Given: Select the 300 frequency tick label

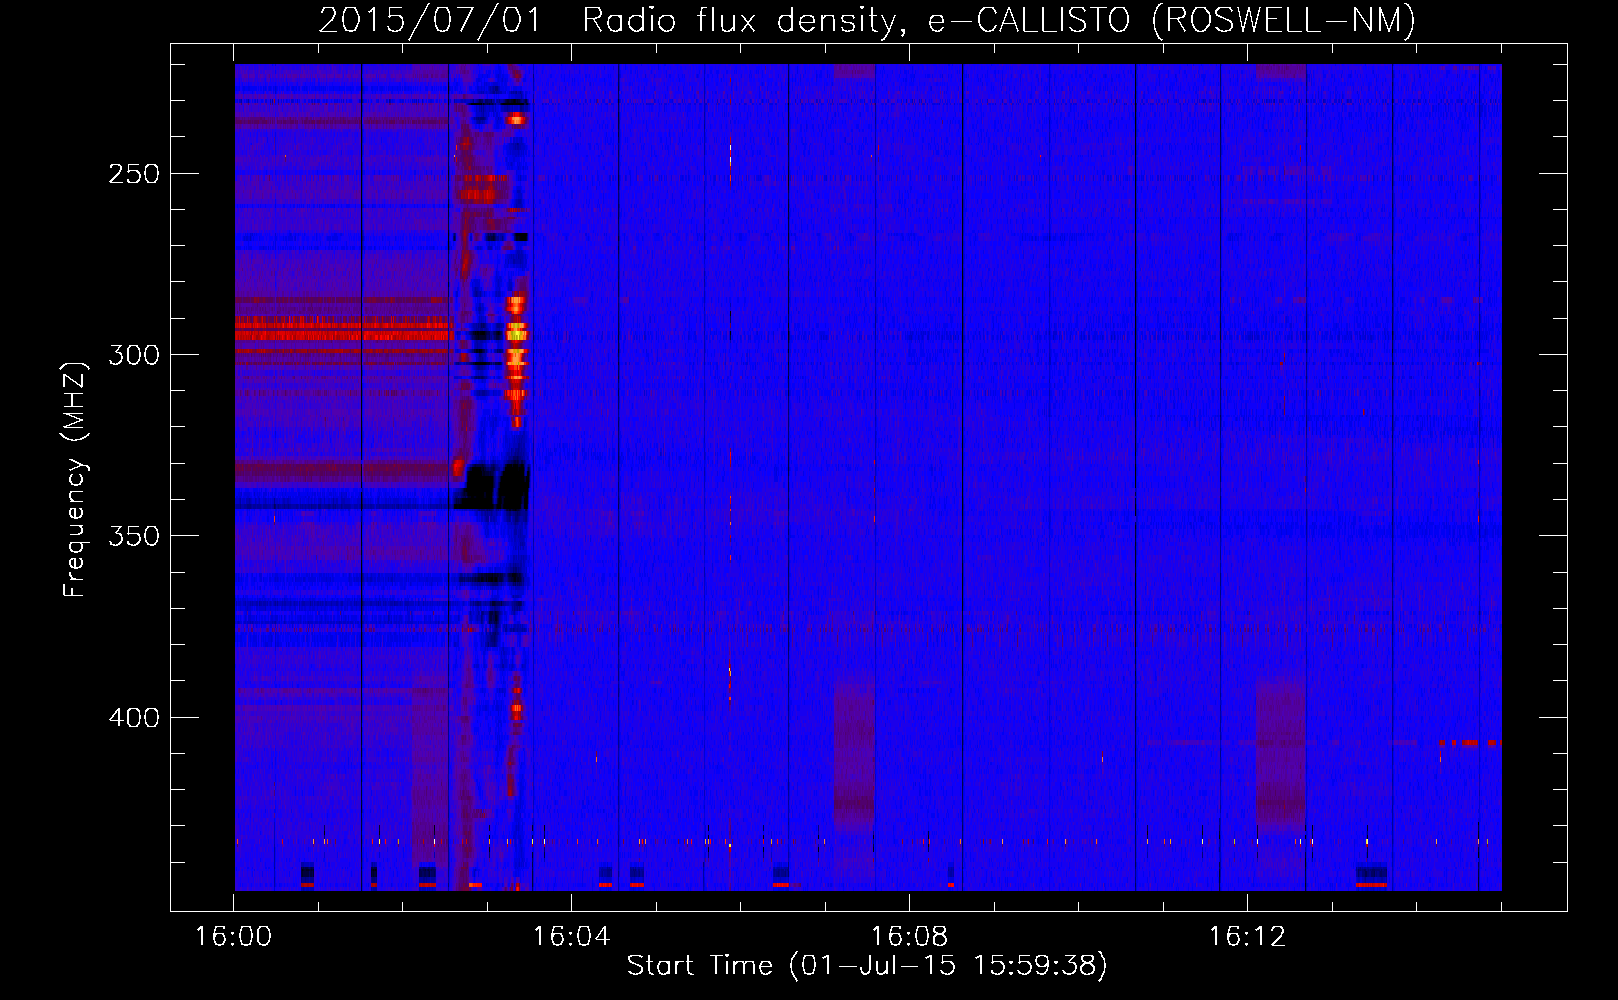Looking at the screenshot, I should click(x=134, y=355).
